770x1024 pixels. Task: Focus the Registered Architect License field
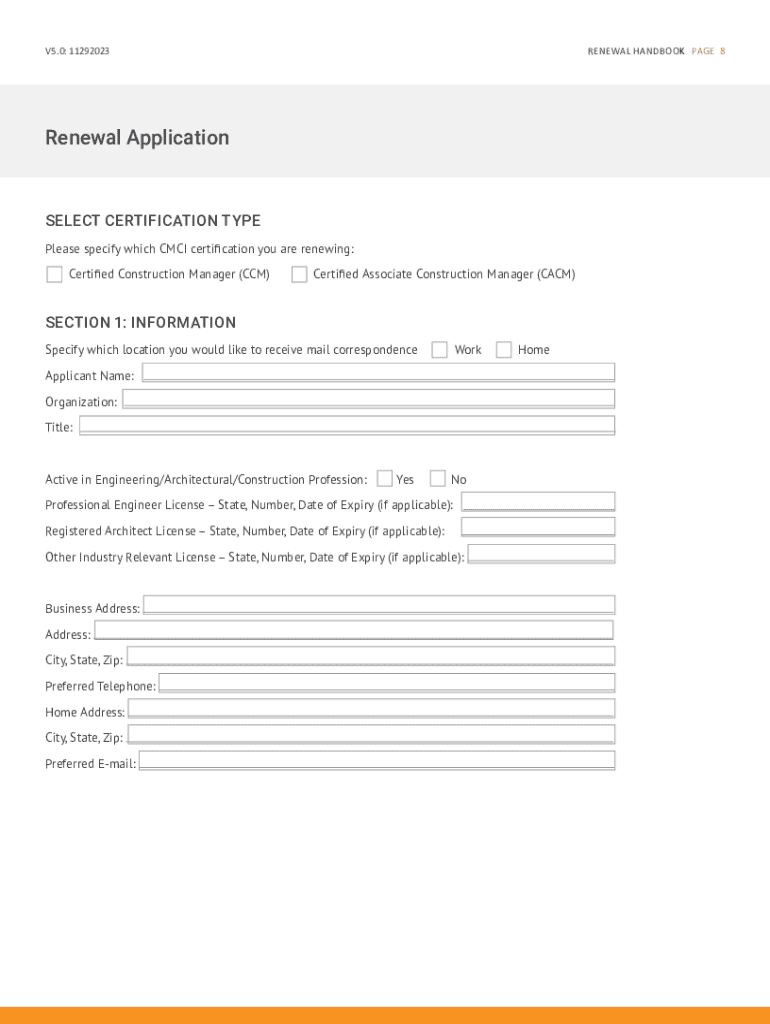coord(538,527)
